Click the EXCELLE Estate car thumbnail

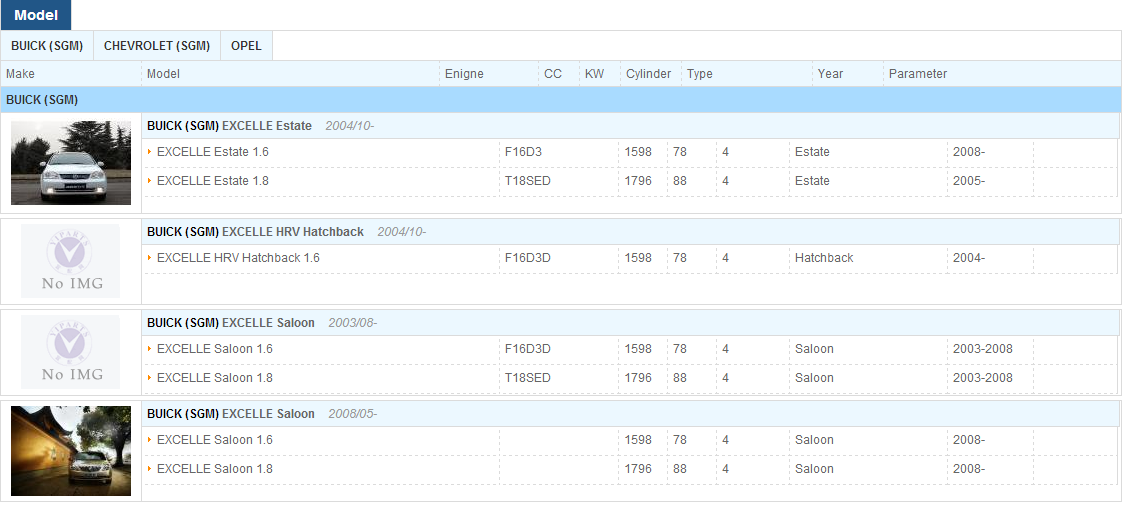point(71,163)
